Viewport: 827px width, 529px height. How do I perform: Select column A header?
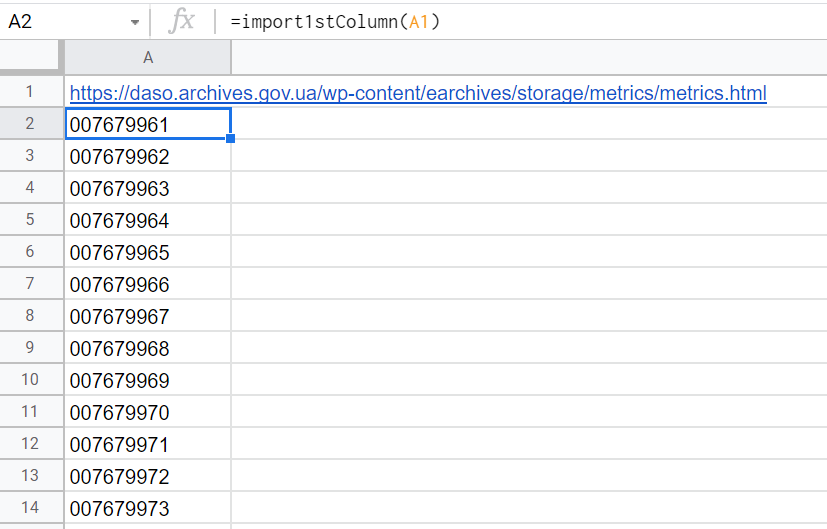[148, 57]
